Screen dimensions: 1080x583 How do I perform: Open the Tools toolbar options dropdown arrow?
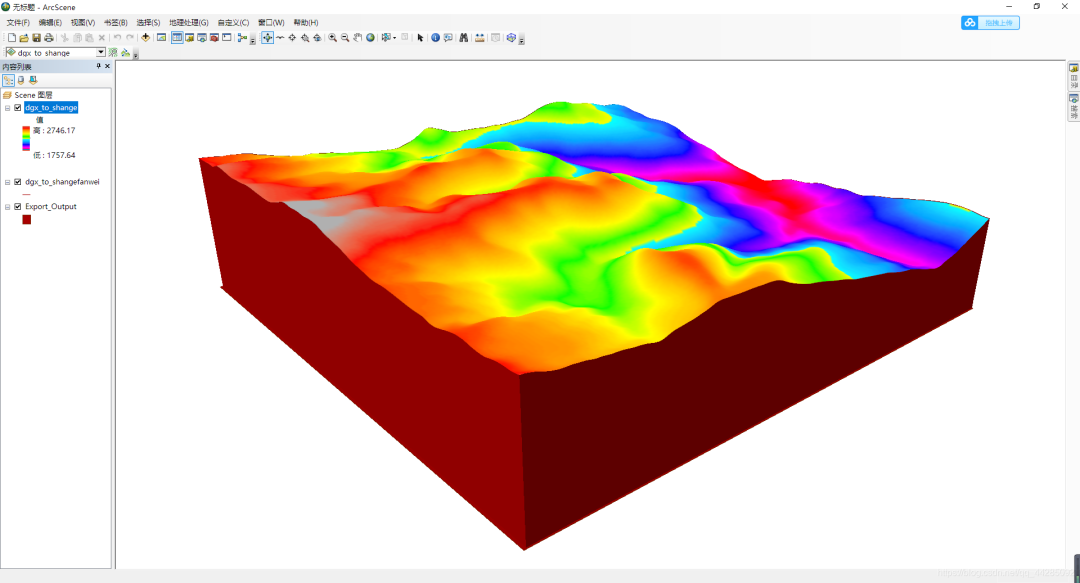pyautogui.click(x=521, y=41)
